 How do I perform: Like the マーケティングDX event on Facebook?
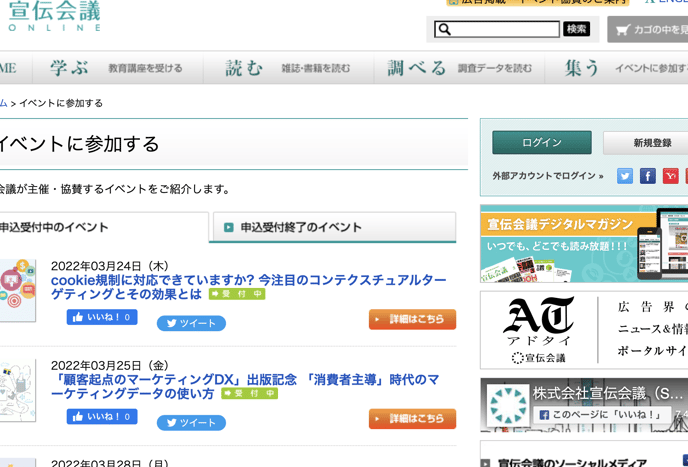click(102, 416)
